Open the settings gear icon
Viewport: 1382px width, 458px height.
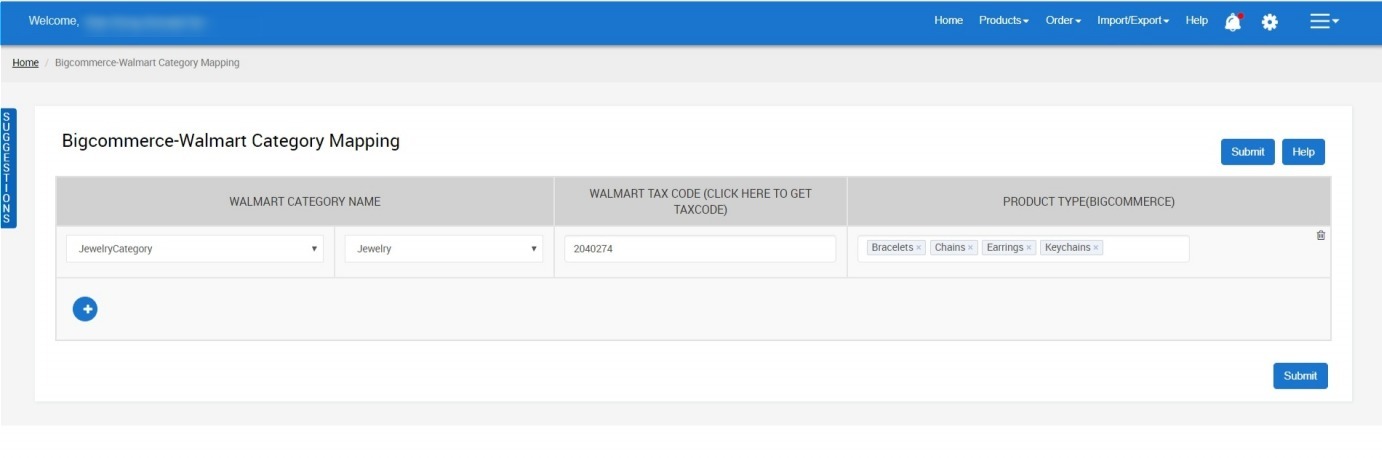pyautogui.click(x=1270, y=21)
